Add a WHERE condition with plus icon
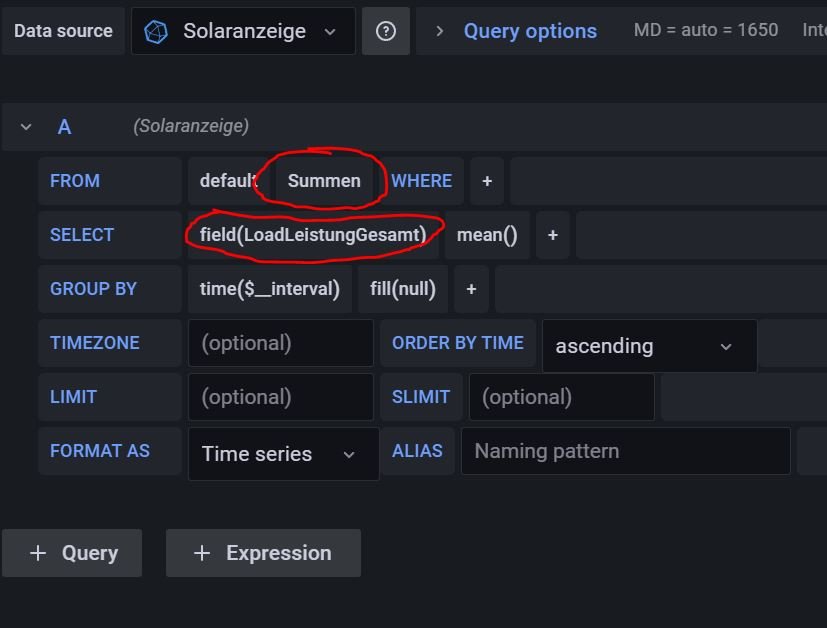Viewport: 827px width, 628px height. click(487, 181)
